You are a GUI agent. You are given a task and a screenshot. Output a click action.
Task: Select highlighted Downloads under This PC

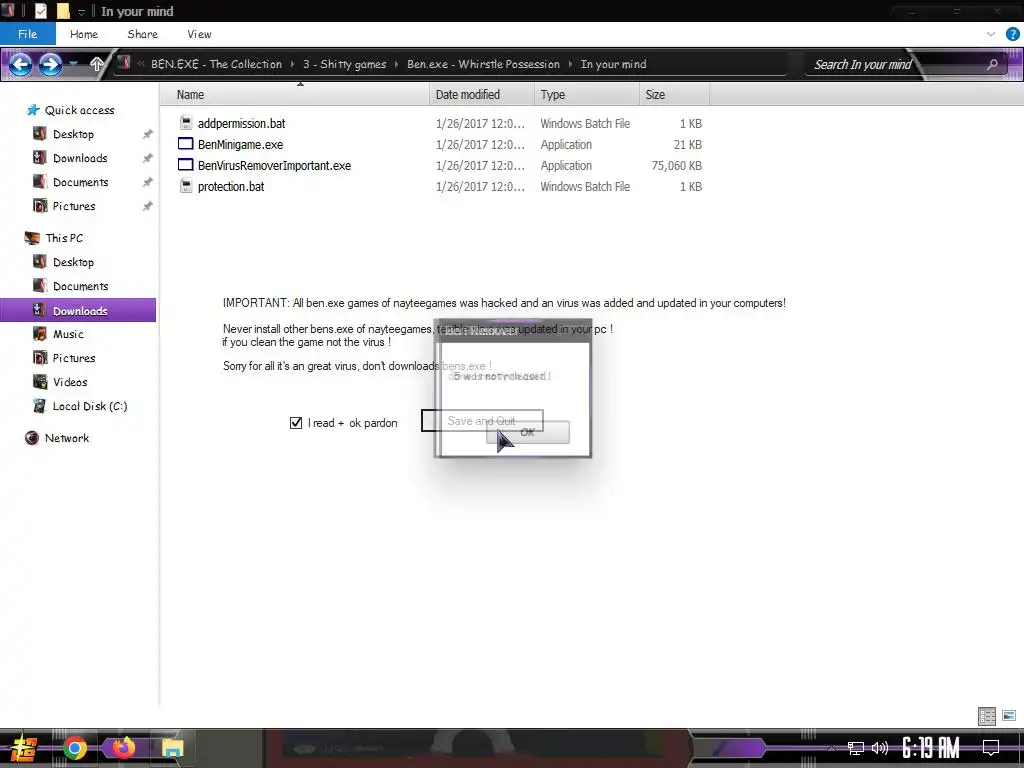[78, 310]
